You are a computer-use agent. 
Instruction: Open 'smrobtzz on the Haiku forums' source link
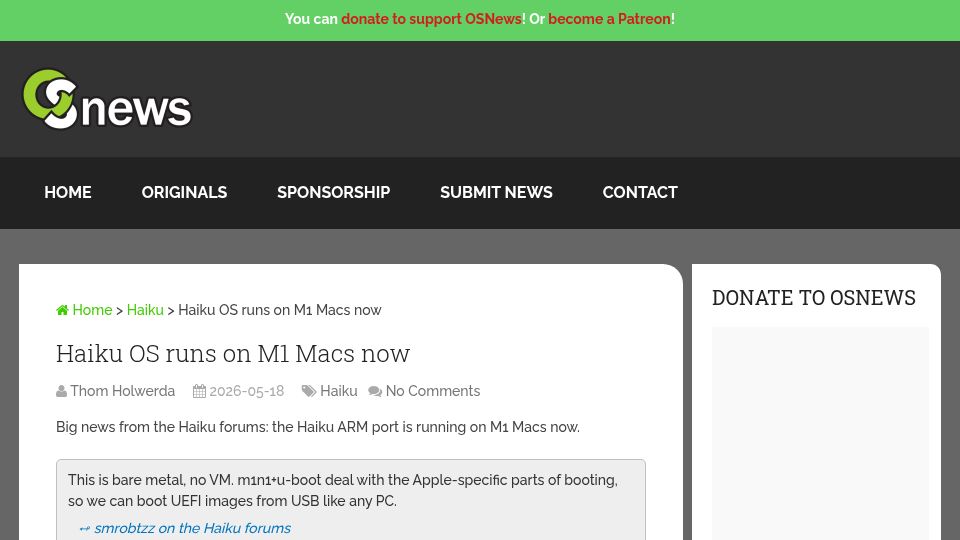[192, 528]
